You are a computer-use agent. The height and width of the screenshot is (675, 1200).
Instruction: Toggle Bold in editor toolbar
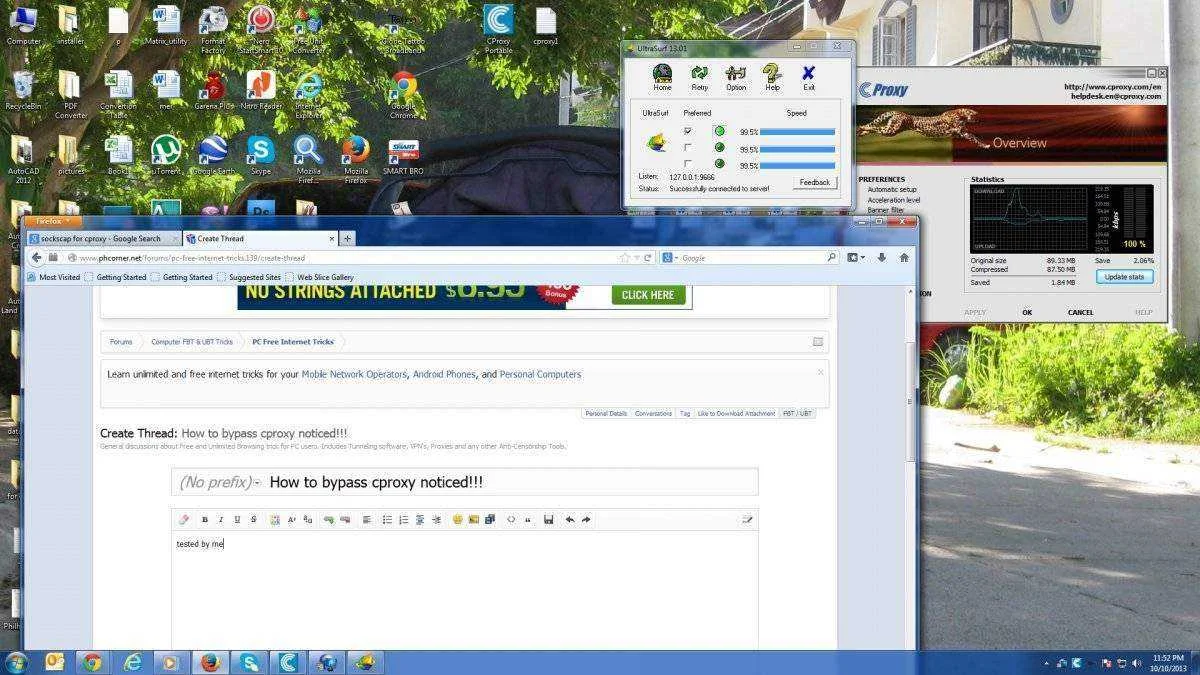[x=205, y=519]
